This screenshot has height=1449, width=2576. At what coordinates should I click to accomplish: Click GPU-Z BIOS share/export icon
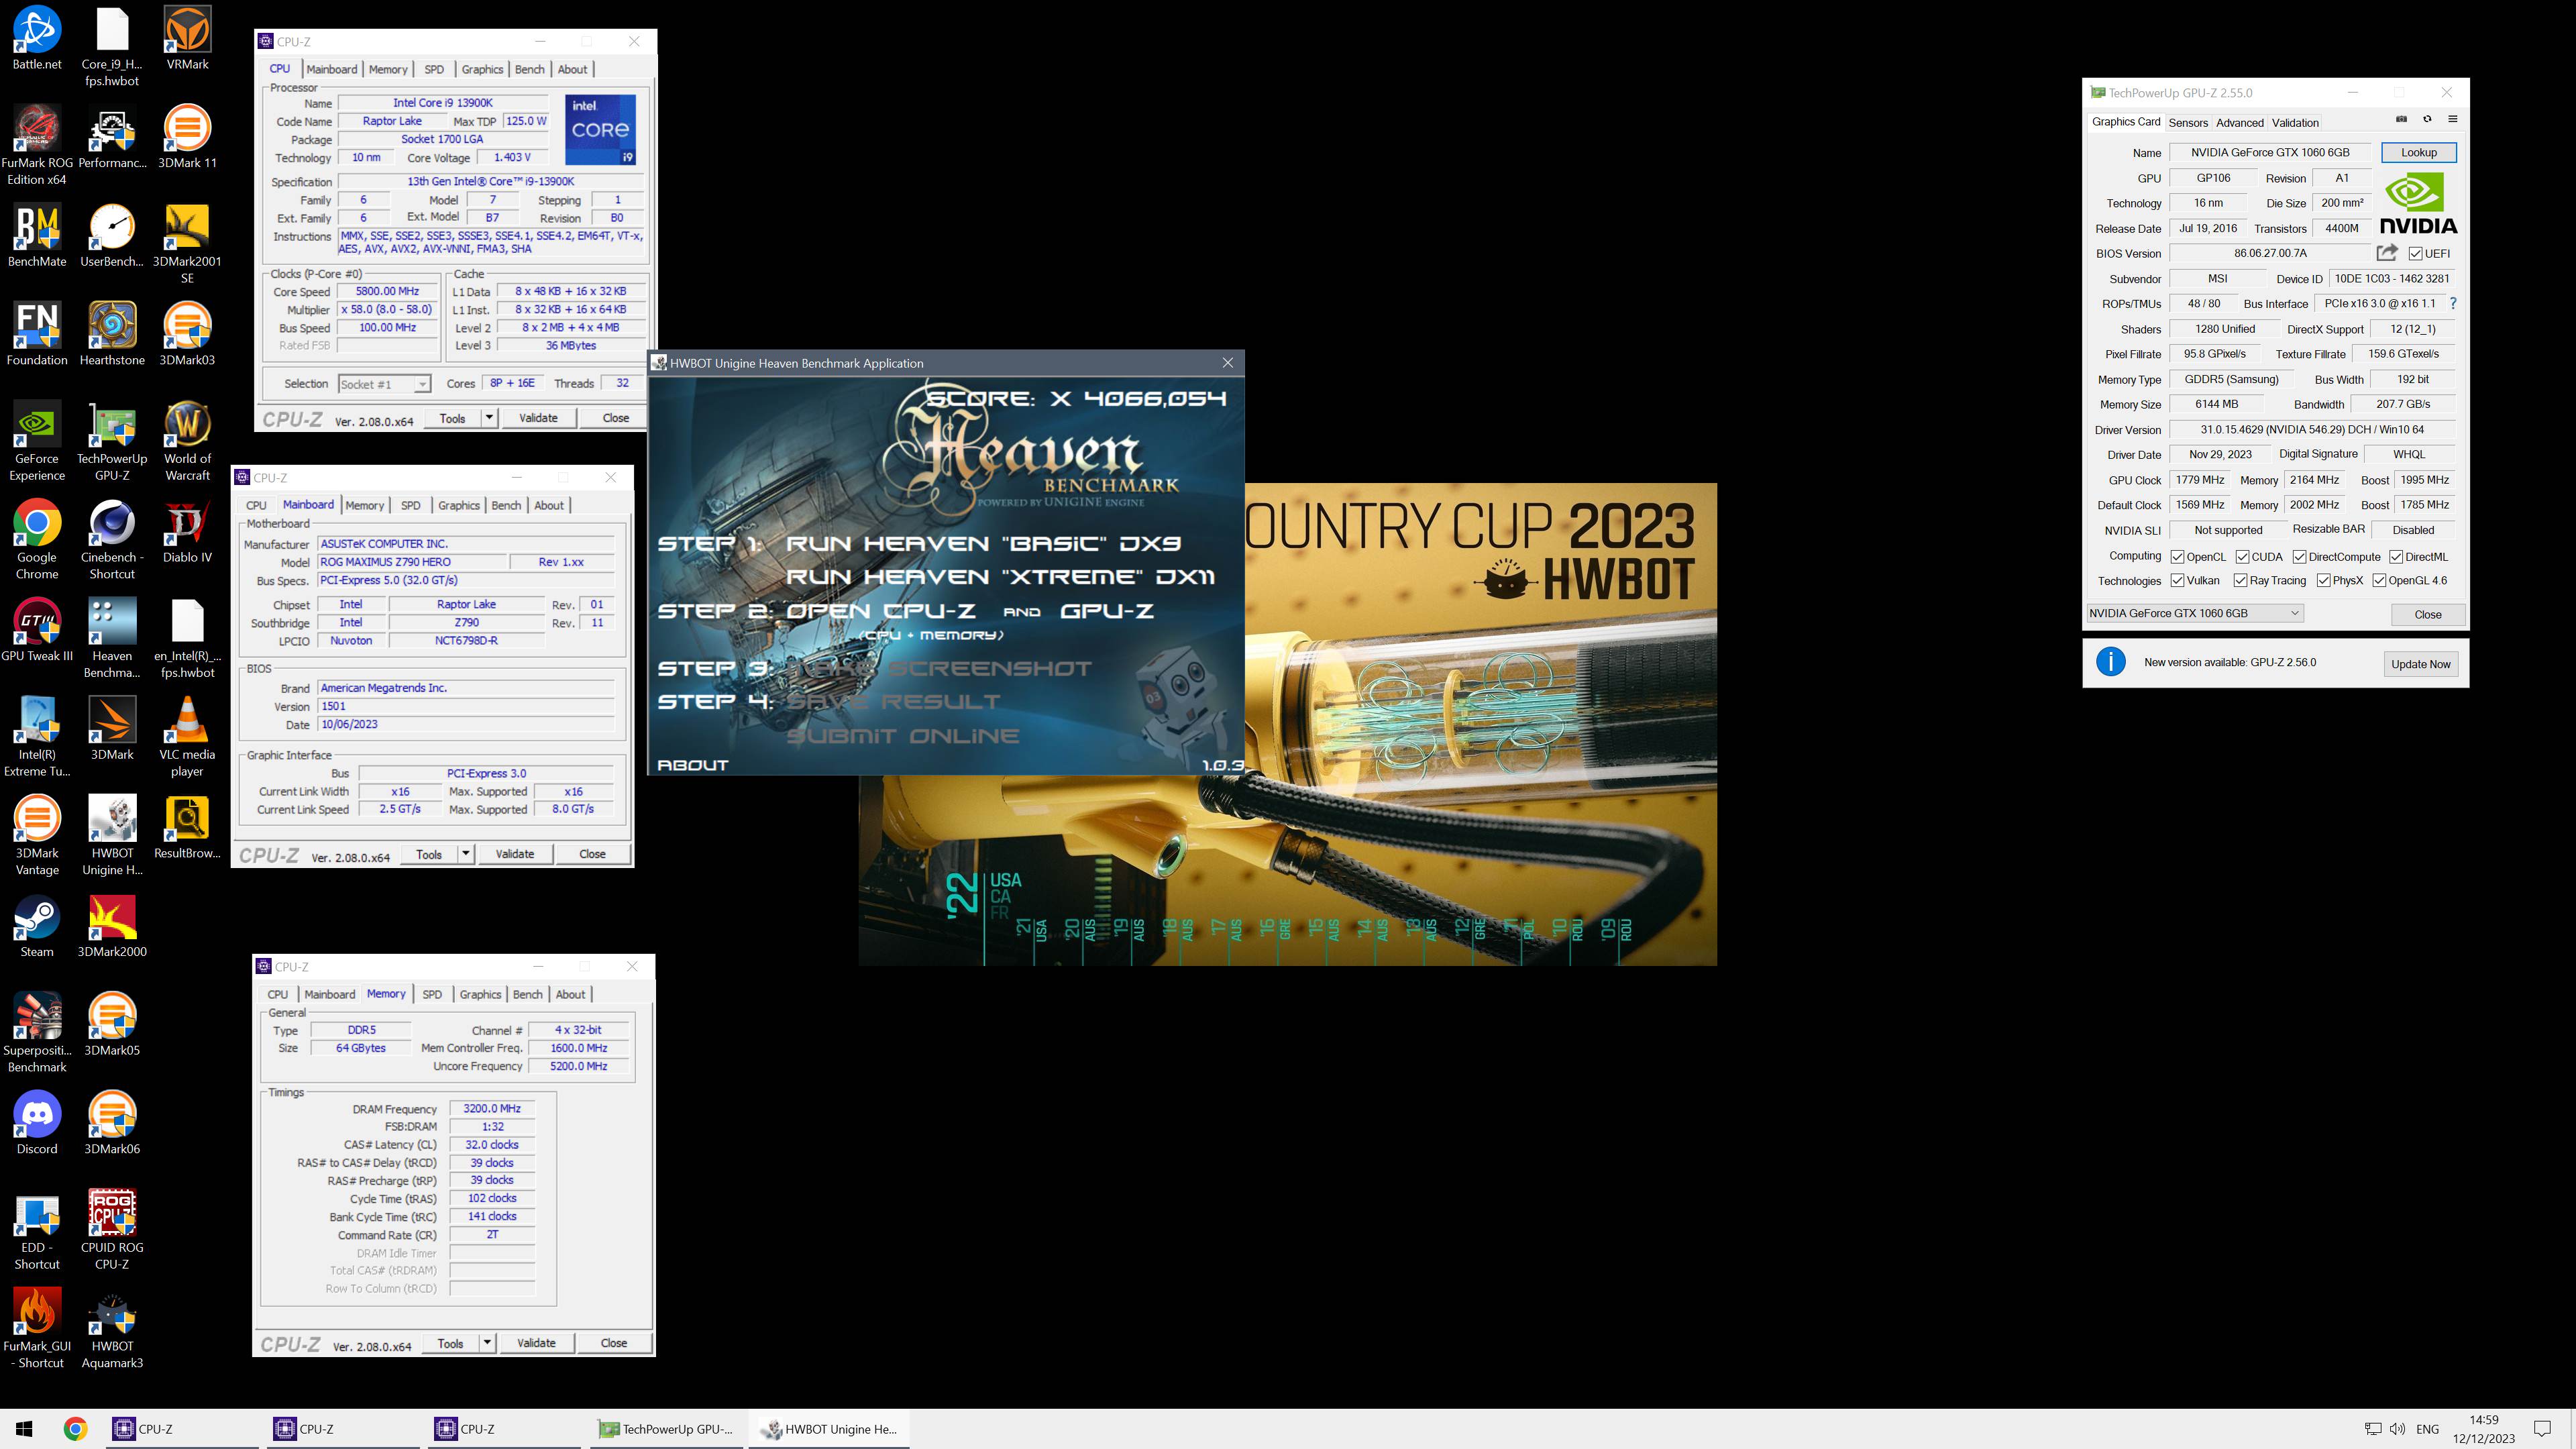[2387, 253]
